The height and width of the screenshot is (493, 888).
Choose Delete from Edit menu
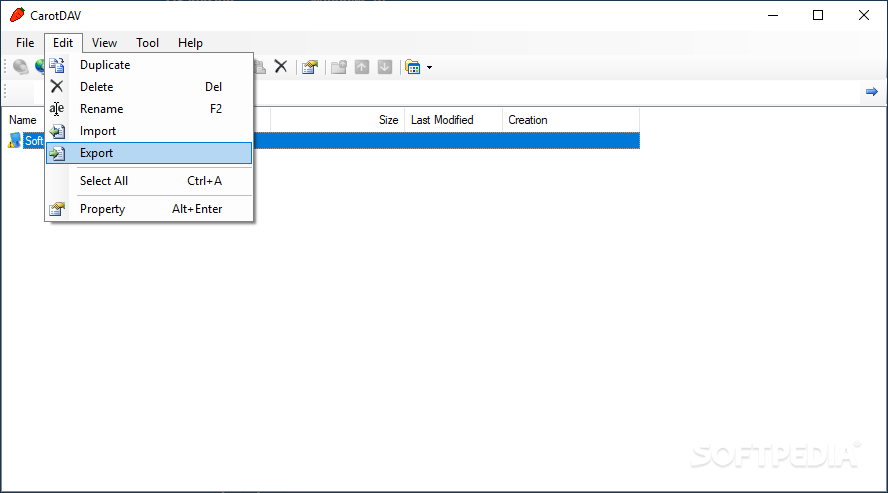pyautogui.click(x=149, y=87)
